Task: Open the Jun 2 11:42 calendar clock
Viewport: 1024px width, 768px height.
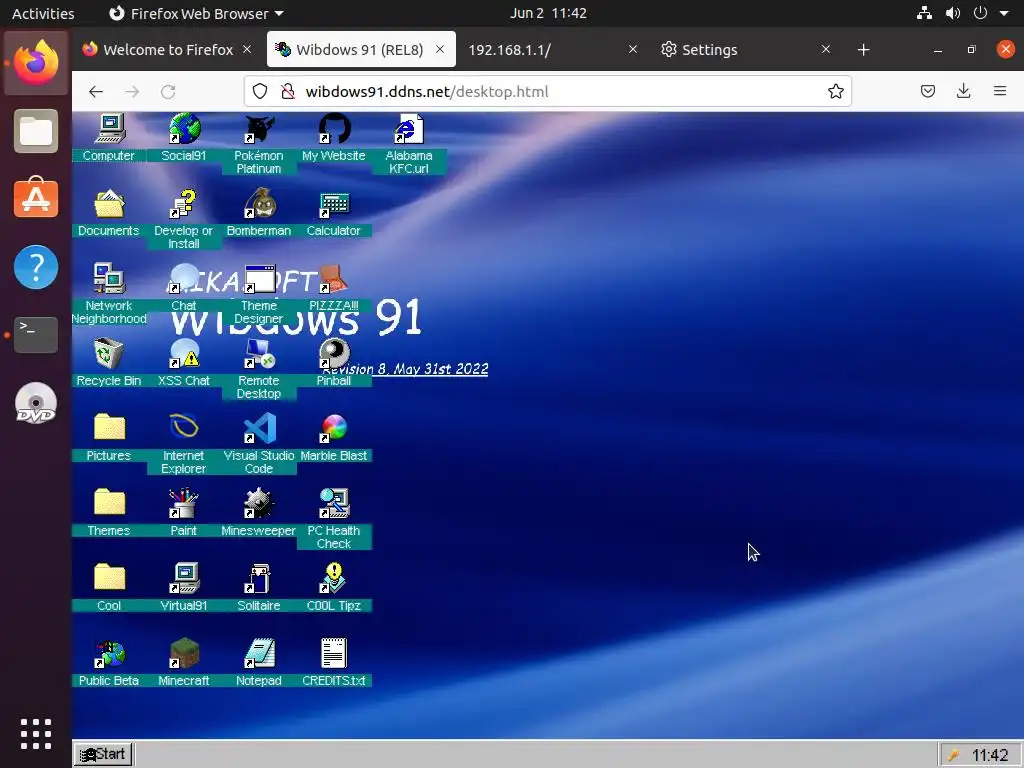Action: click(x=548, y=13)
